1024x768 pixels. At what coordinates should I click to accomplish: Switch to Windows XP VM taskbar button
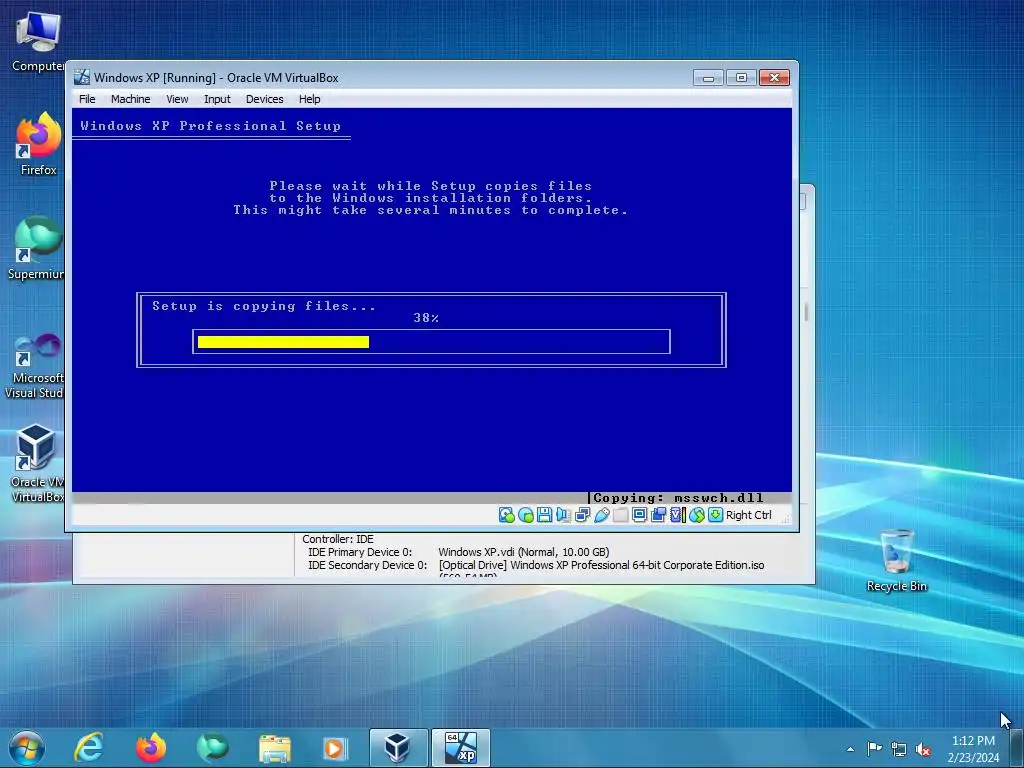point(460,748)
